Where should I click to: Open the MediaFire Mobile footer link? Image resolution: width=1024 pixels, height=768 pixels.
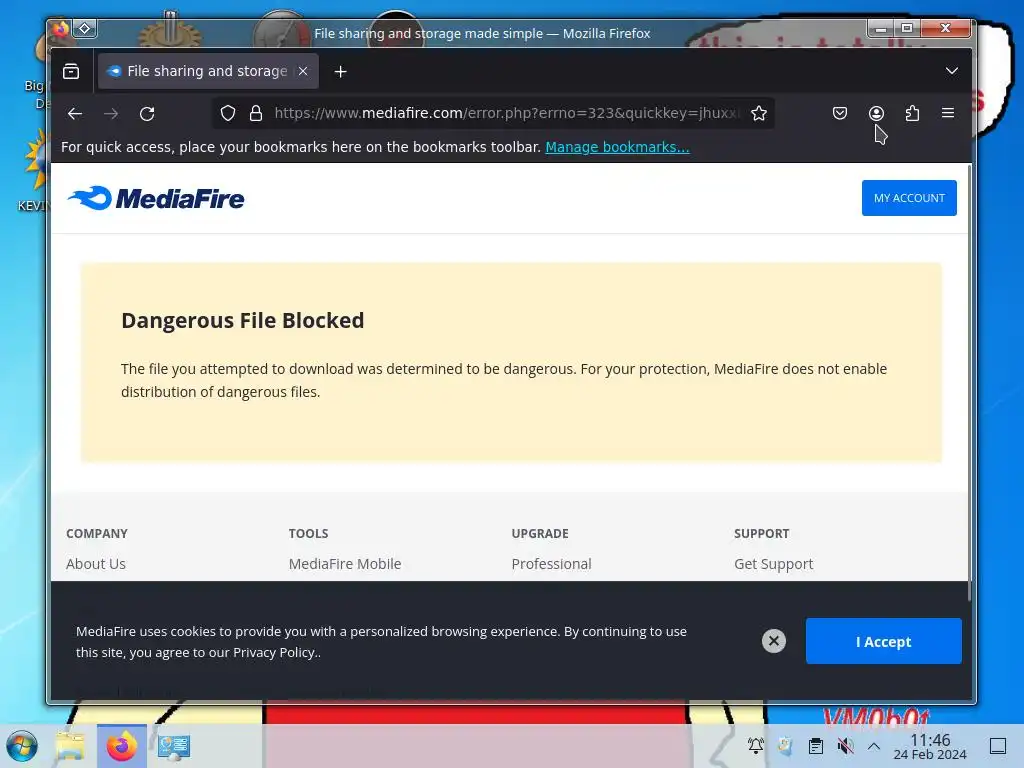pos(345,564)
